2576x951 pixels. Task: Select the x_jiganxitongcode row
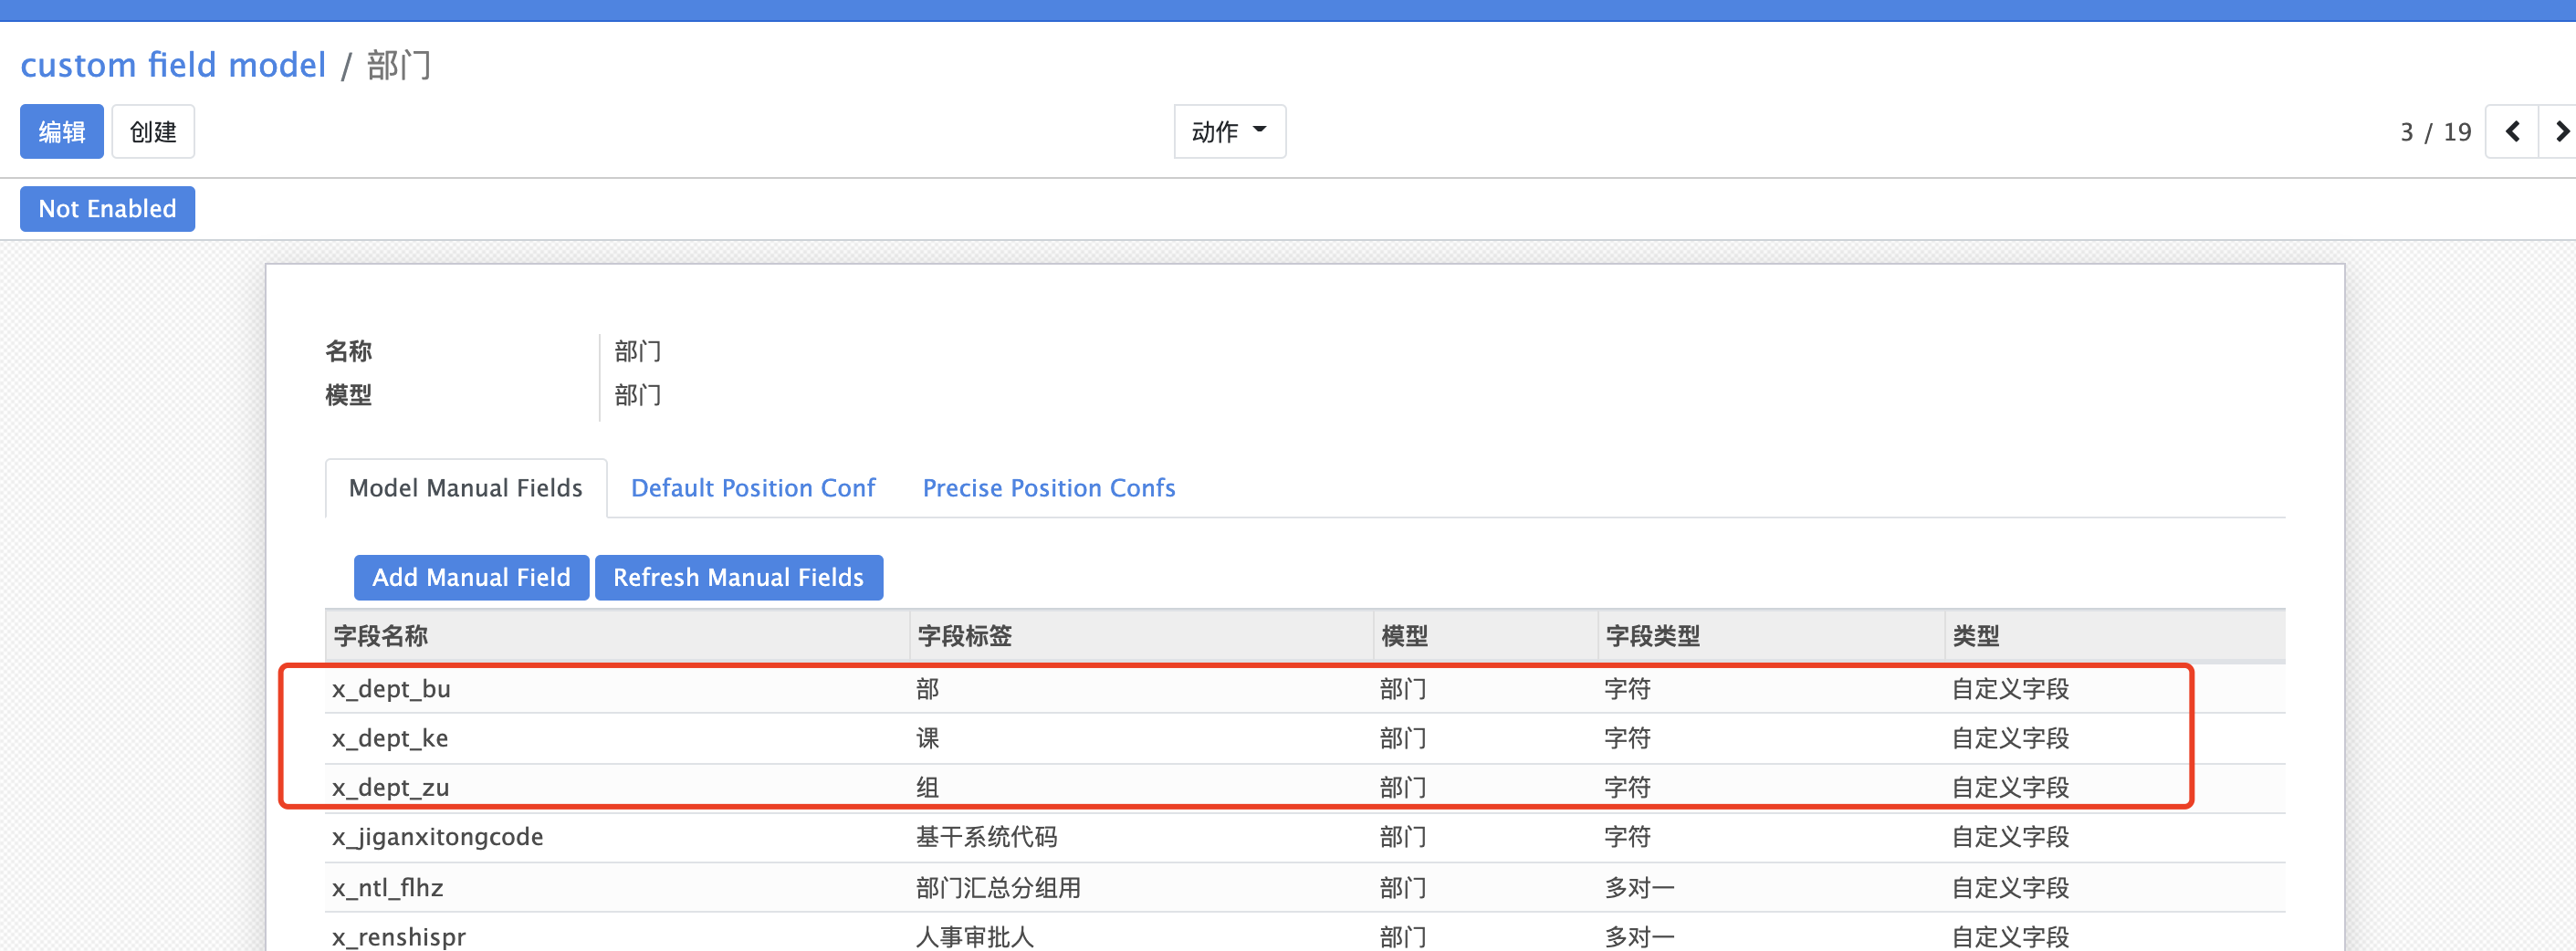point(438,837)
